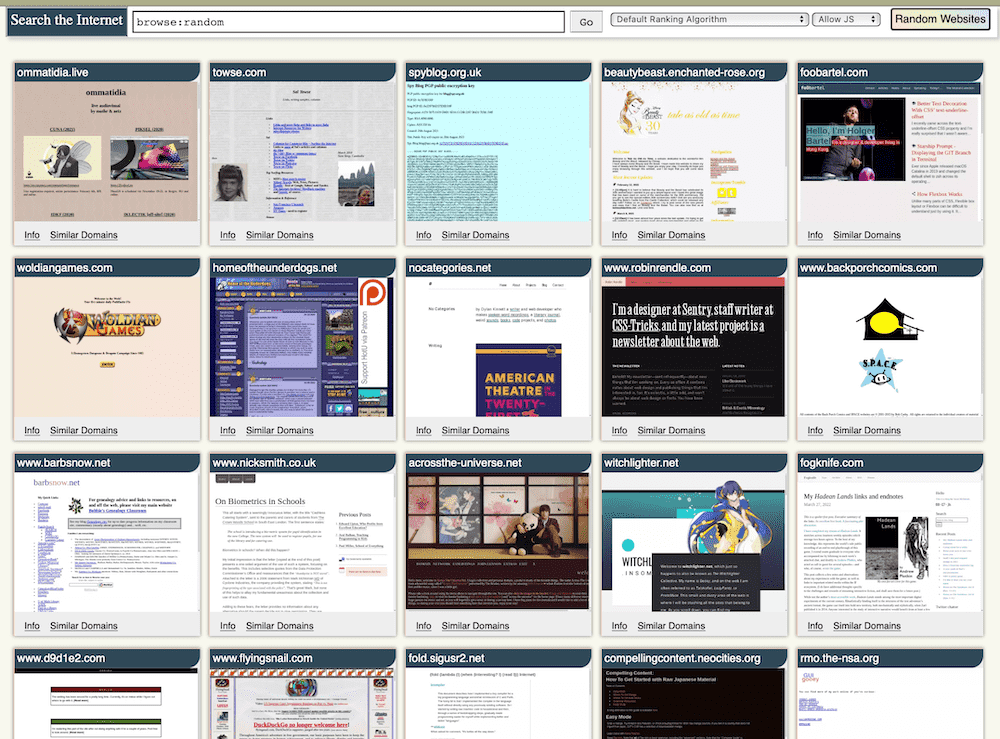Screen dimensions: 1000x739
Task: Click the www.d9d1e2.com domain title
Action: point(61,658)
